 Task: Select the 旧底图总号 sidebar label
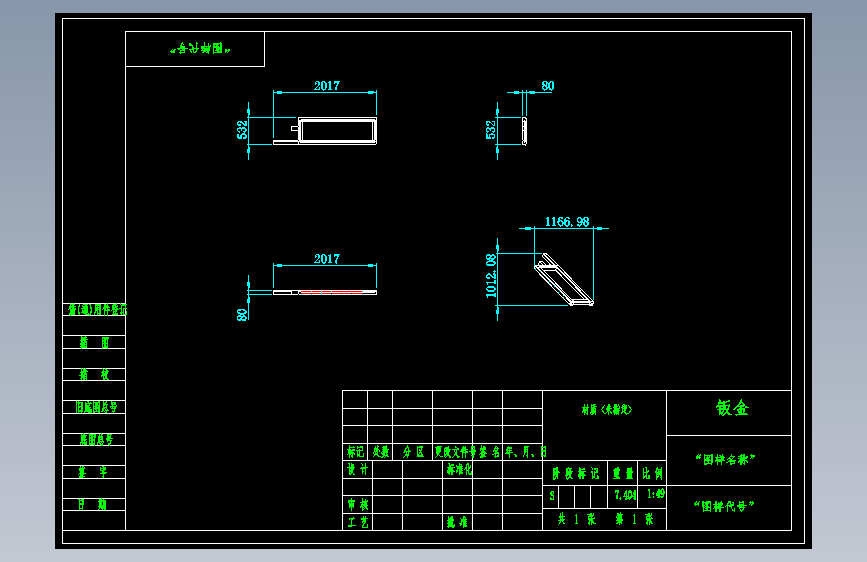click(96, 407)
